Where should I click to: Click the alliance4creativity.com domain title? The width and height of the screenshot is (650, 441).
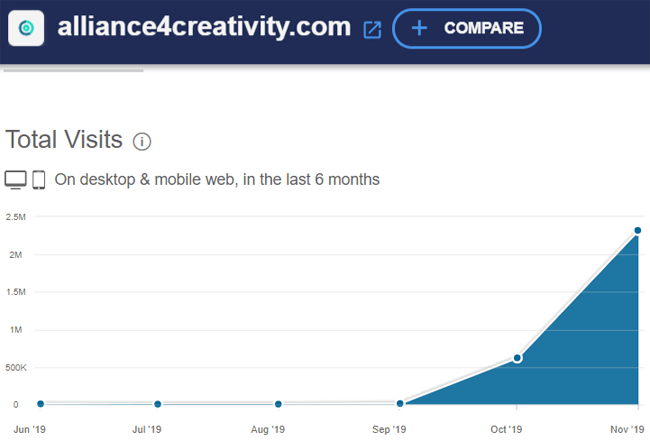[204, 27]
